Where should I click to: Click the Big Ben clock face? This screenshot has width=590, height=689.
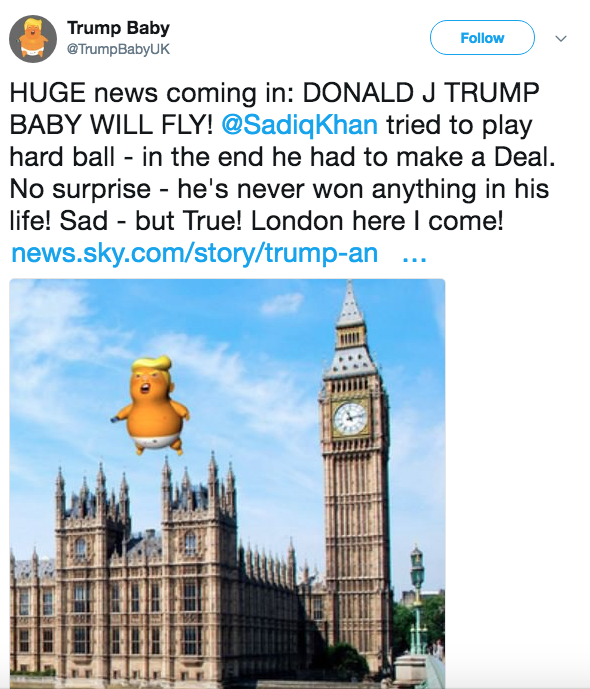350,418
